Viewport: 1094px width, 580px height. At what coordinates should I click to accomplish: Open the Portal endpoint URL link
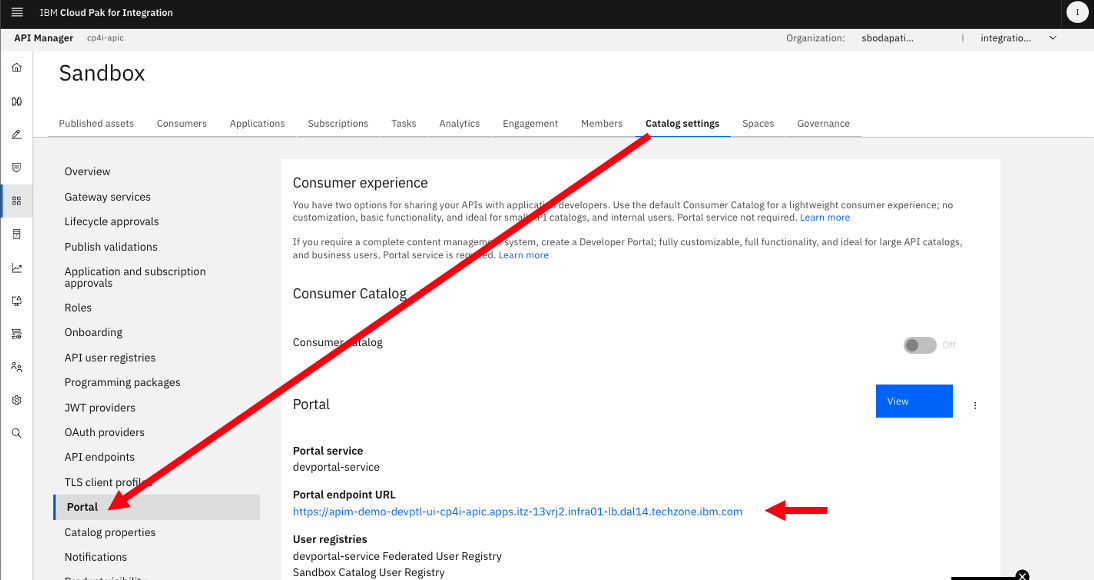point(518,512)
